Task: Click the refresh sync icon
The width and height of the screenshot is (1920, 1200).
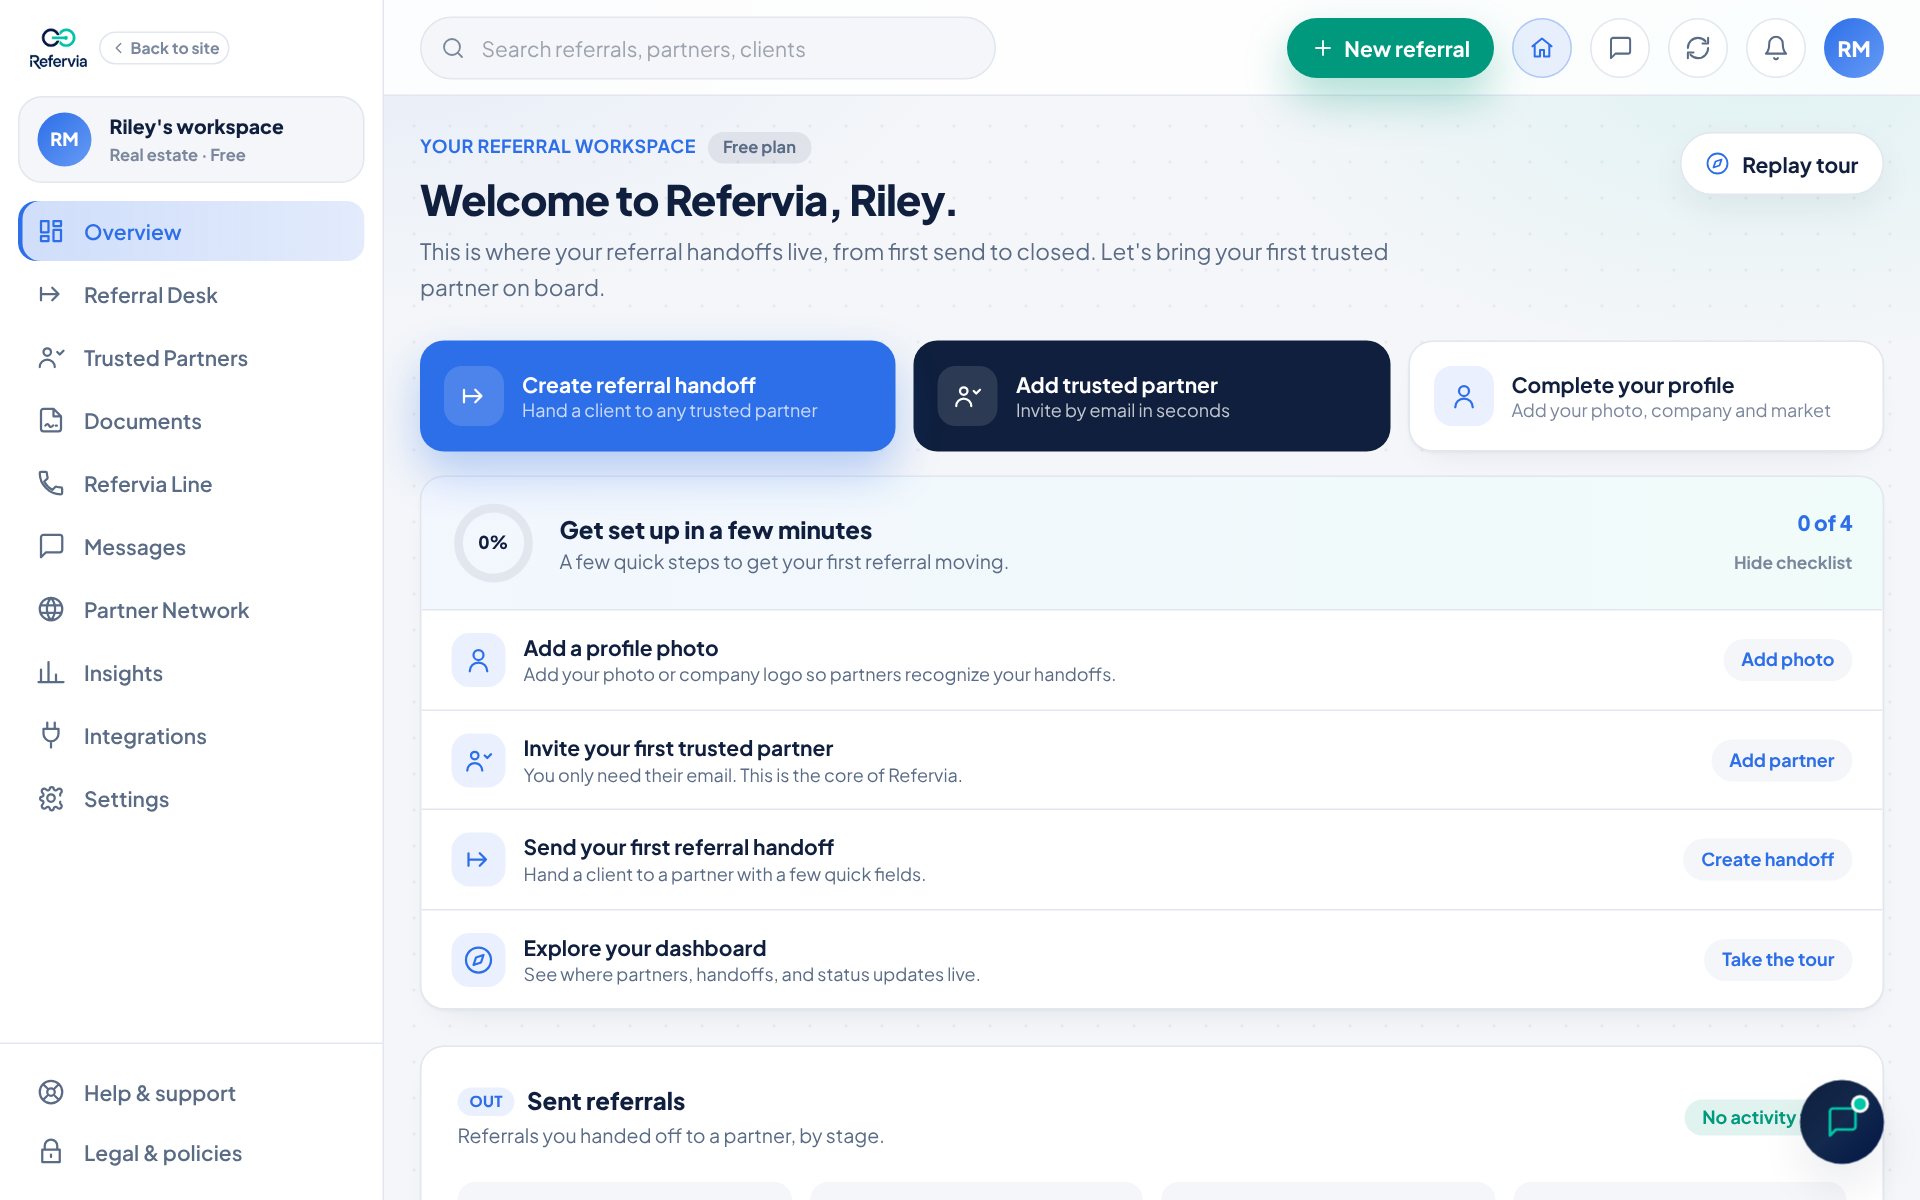Action: (x=1697, y=48)
